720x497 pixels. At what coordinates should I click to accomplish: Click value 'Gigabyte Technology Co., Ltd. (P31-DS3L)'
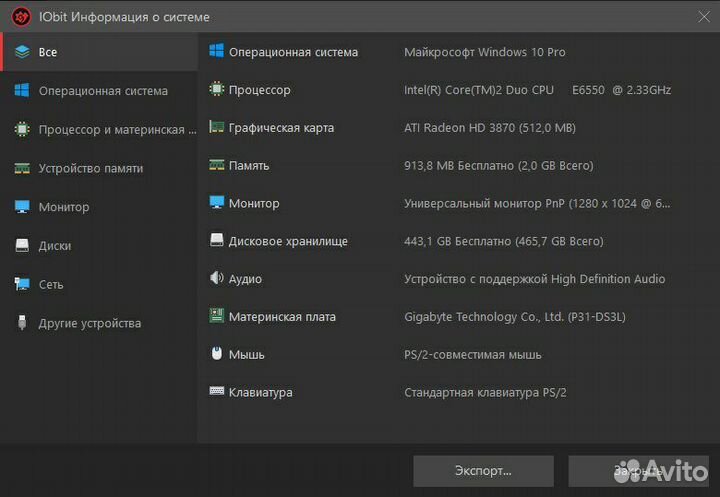(x=514, y=316)
